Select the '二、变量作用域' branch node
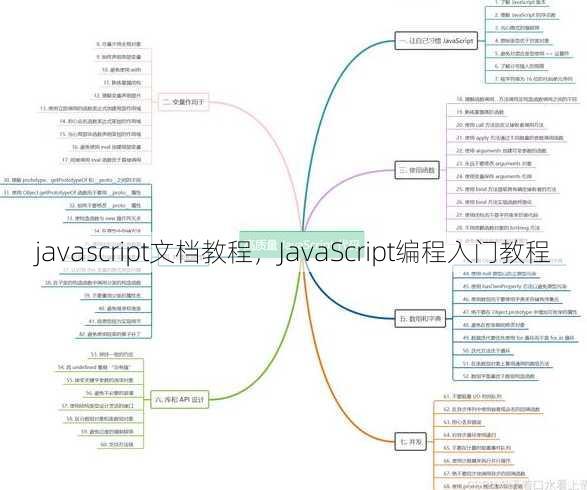This screenshot has width=587, height=490. (x=183, y=102)
